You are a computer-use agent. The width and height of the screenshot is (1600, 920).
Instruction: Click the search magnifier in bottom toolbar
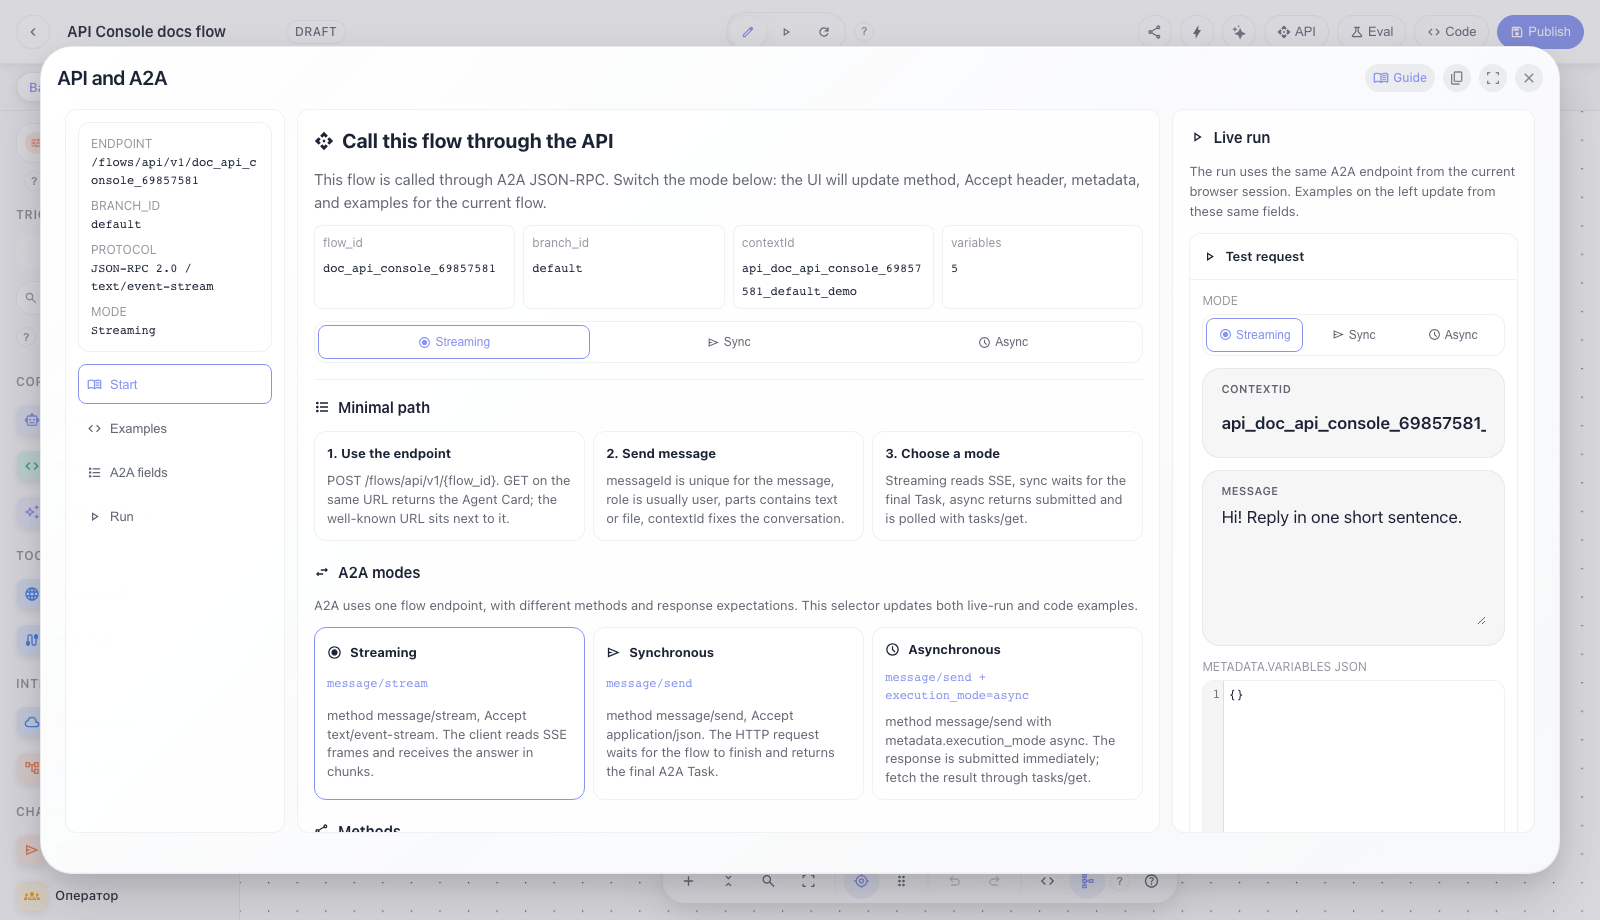pyautogui.click(x=768, y=881)
